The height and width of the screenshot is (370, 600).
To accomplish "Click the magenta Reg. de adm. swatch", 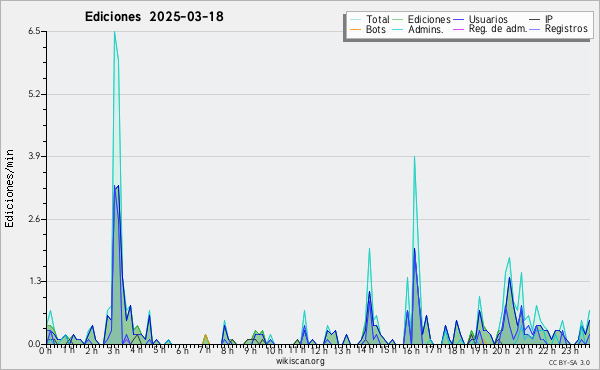I will point(458,29).
